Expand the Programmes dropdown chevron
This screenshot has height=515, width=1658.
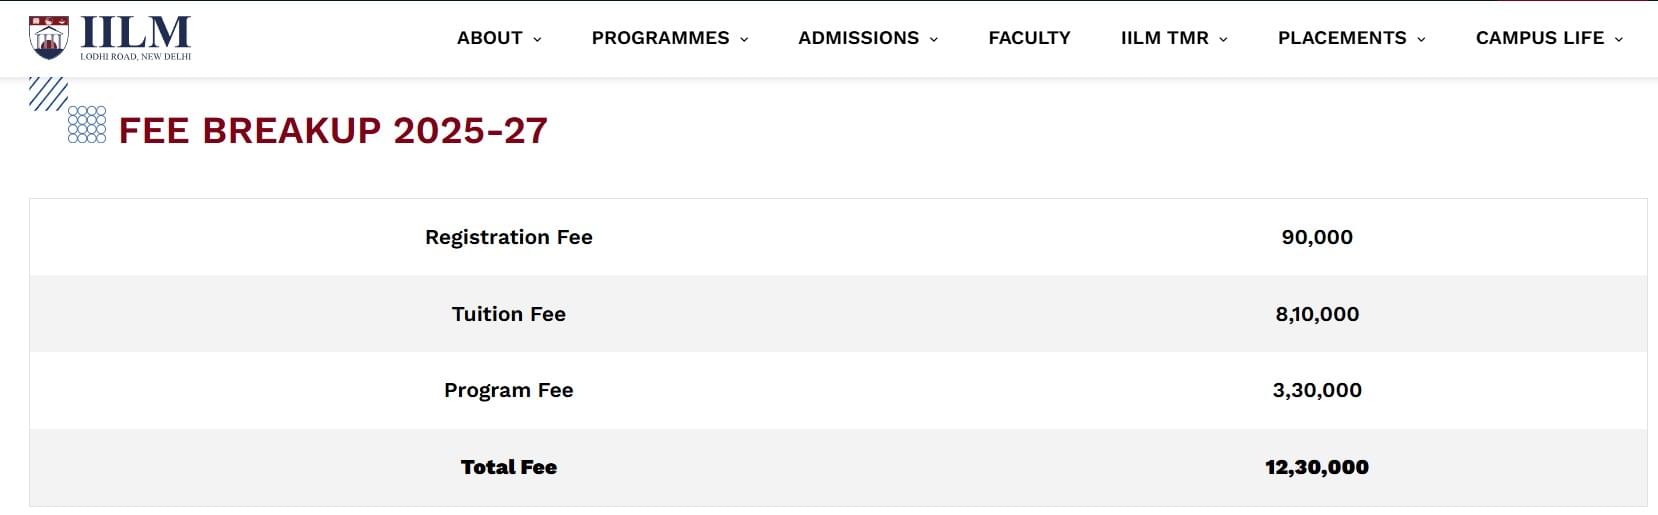(744, 39)
